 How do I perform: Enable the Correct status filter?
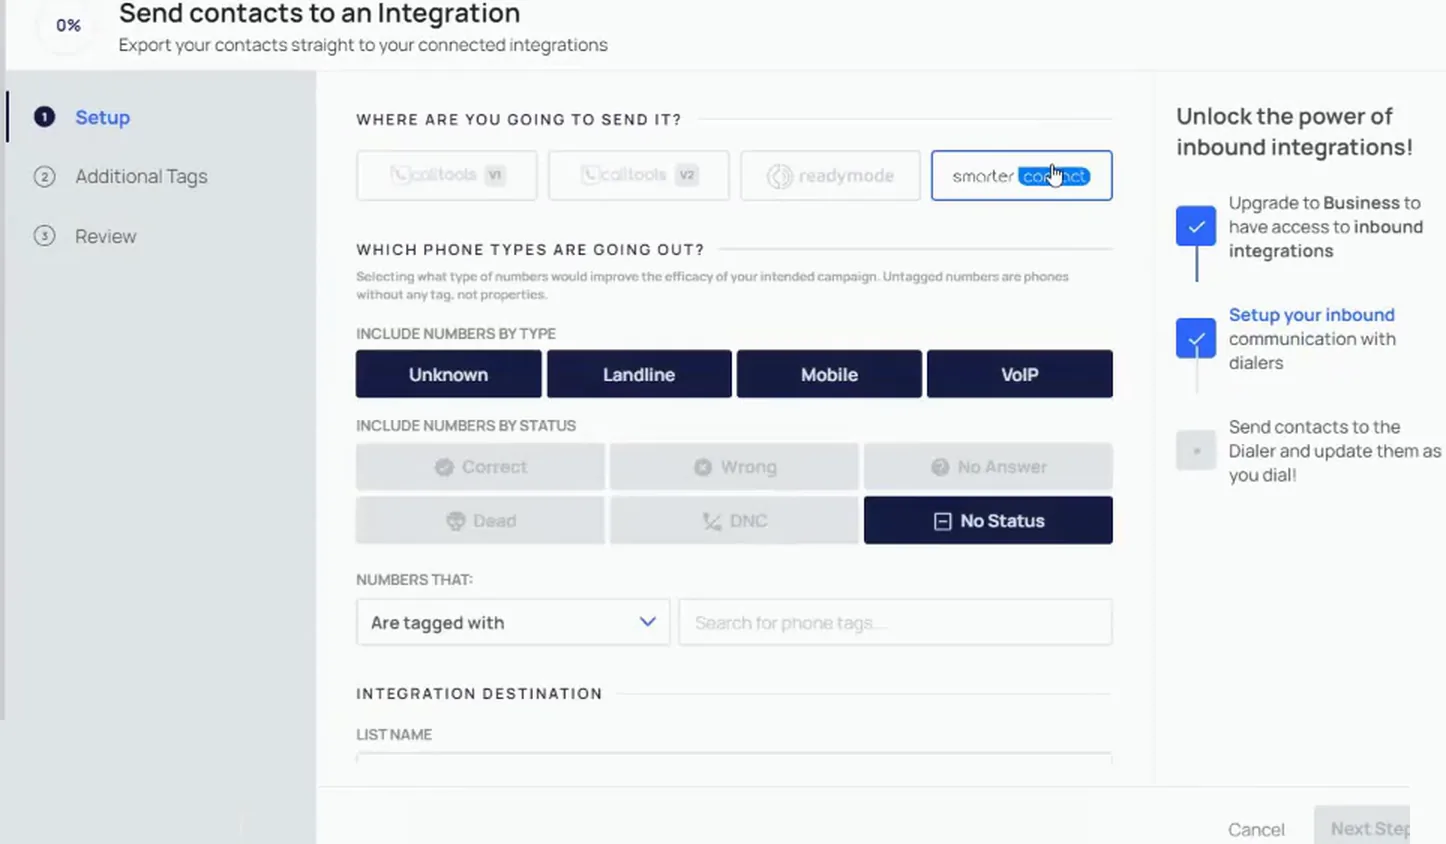coord(480,467)
